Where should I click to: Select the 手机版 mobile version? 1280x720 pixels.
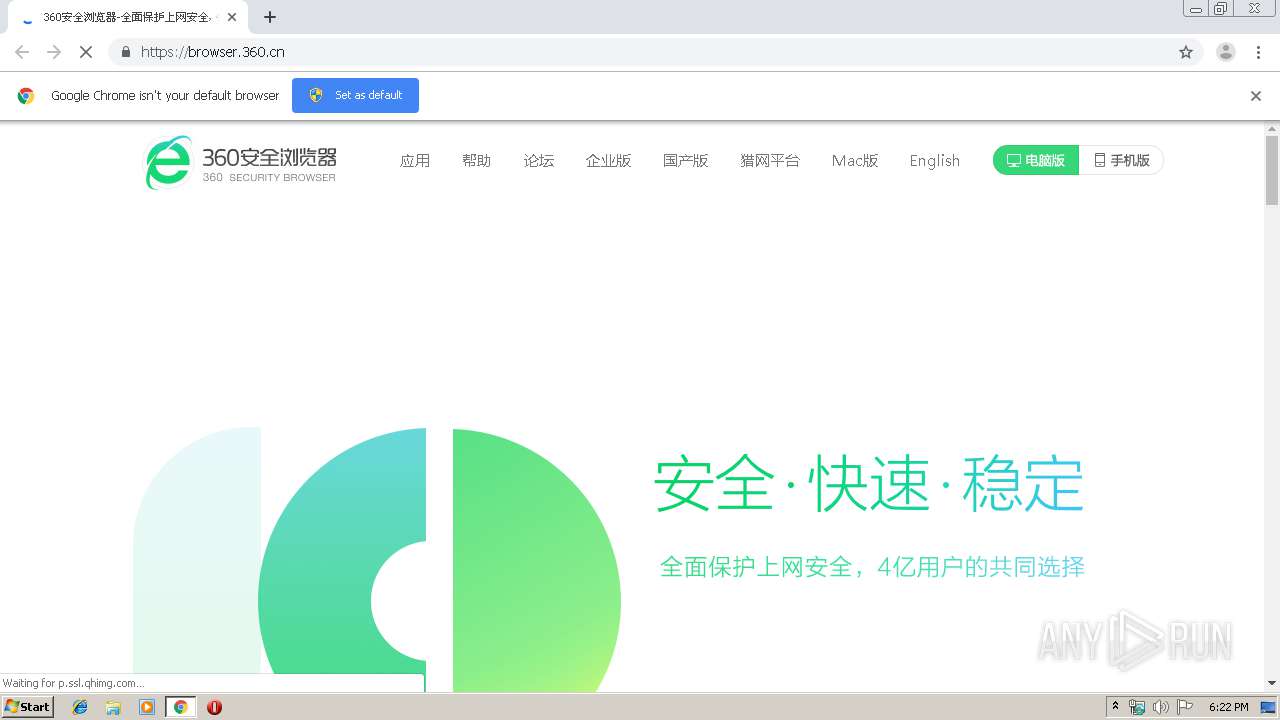pos(1121,160)
